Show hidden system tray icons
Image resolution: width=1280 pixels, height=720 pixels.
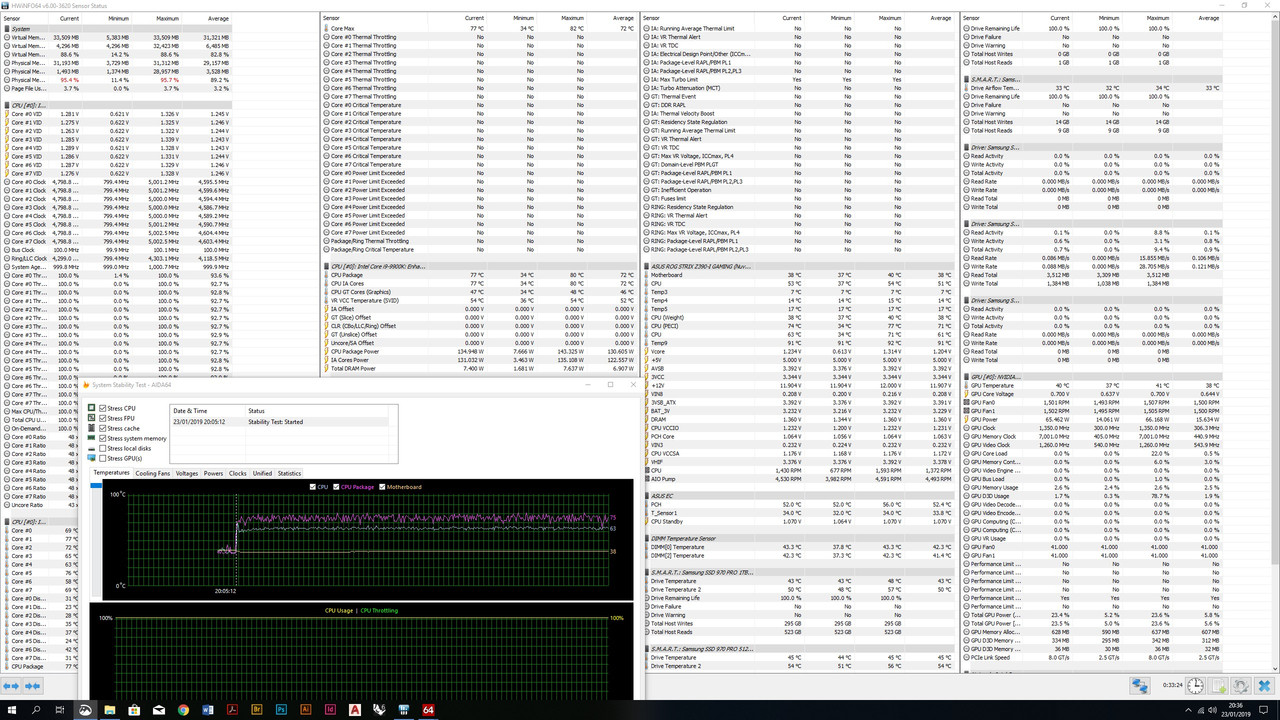(x=1188, y=710)
